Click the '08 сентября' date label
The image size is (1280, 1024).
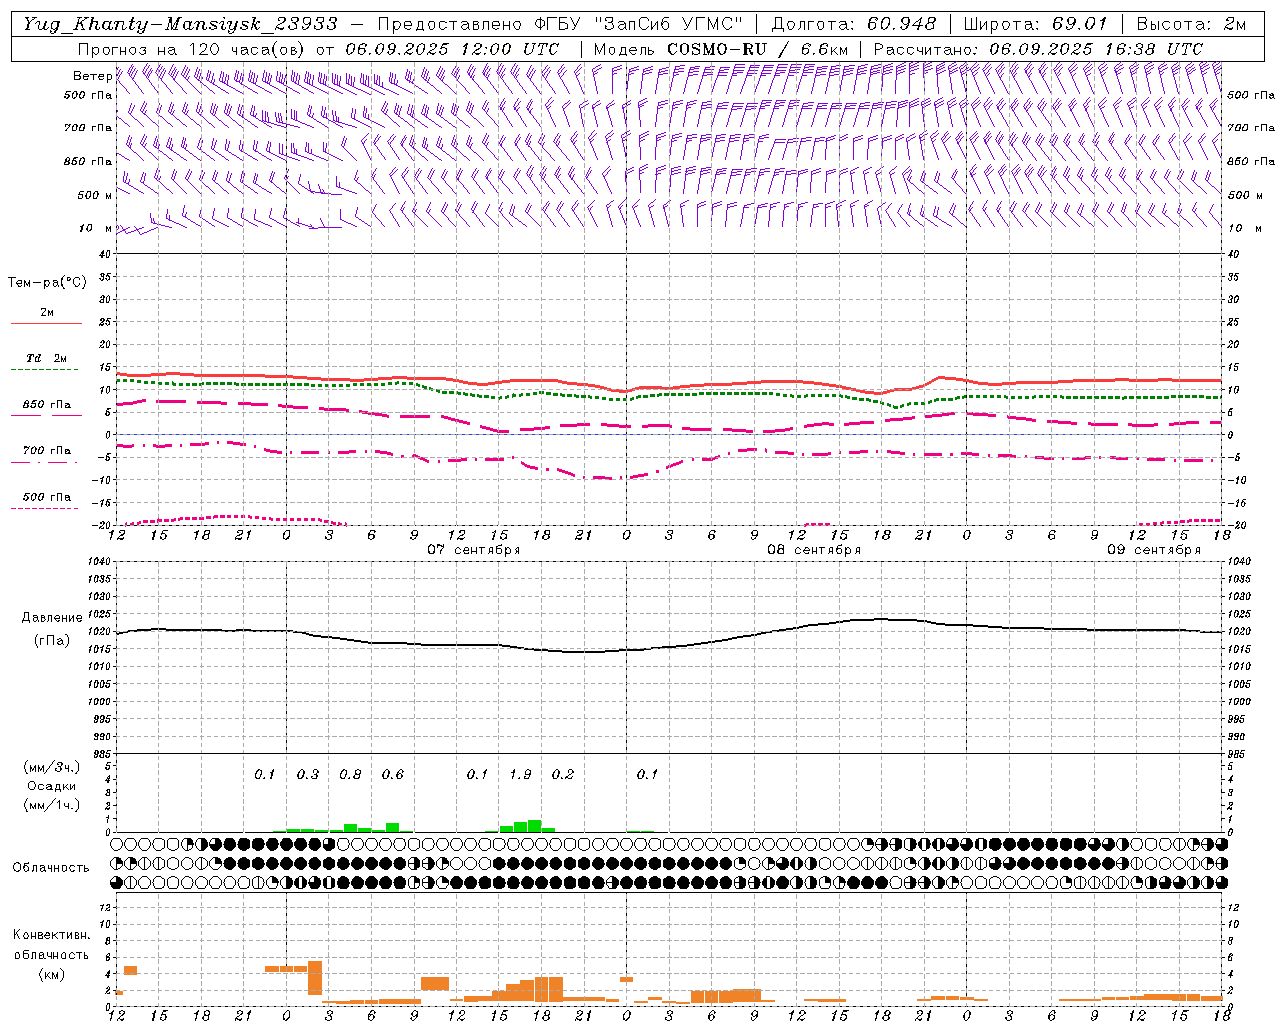click(x=814, y=550)
